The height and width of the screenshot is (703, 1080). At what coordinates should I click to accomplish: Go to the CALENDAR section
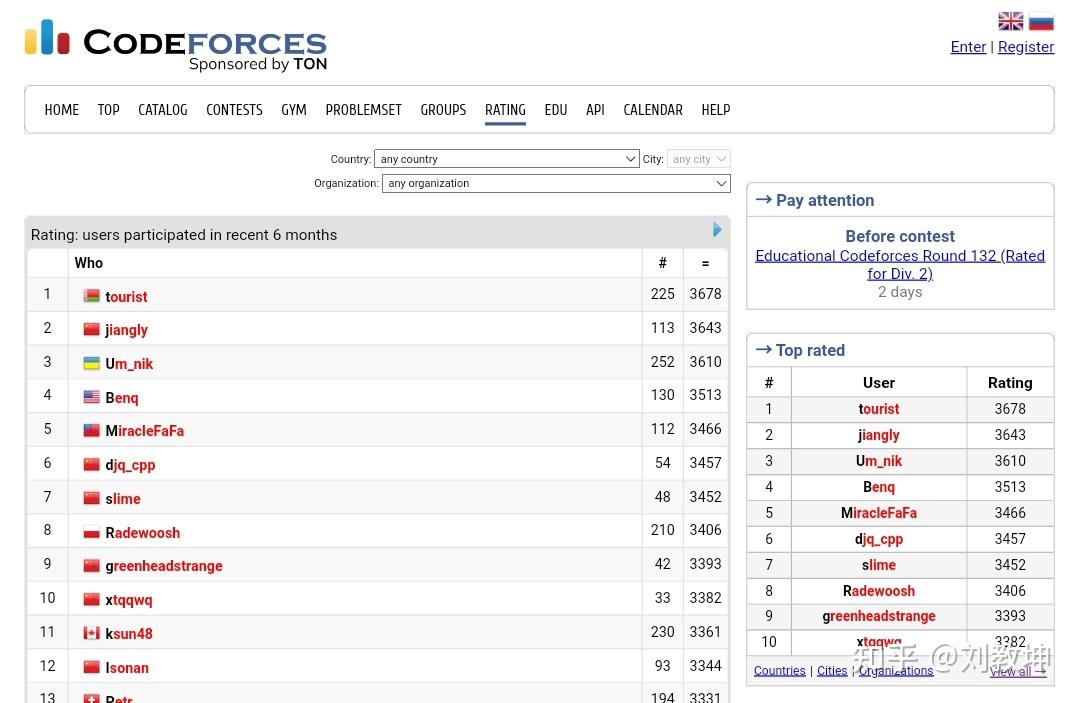click(x=652, y=110)
